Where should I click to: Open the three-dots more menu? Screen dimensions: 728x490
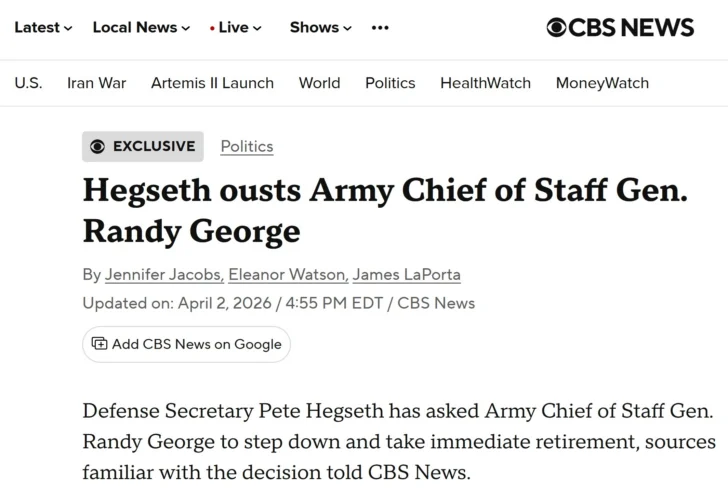pos(380,28)
